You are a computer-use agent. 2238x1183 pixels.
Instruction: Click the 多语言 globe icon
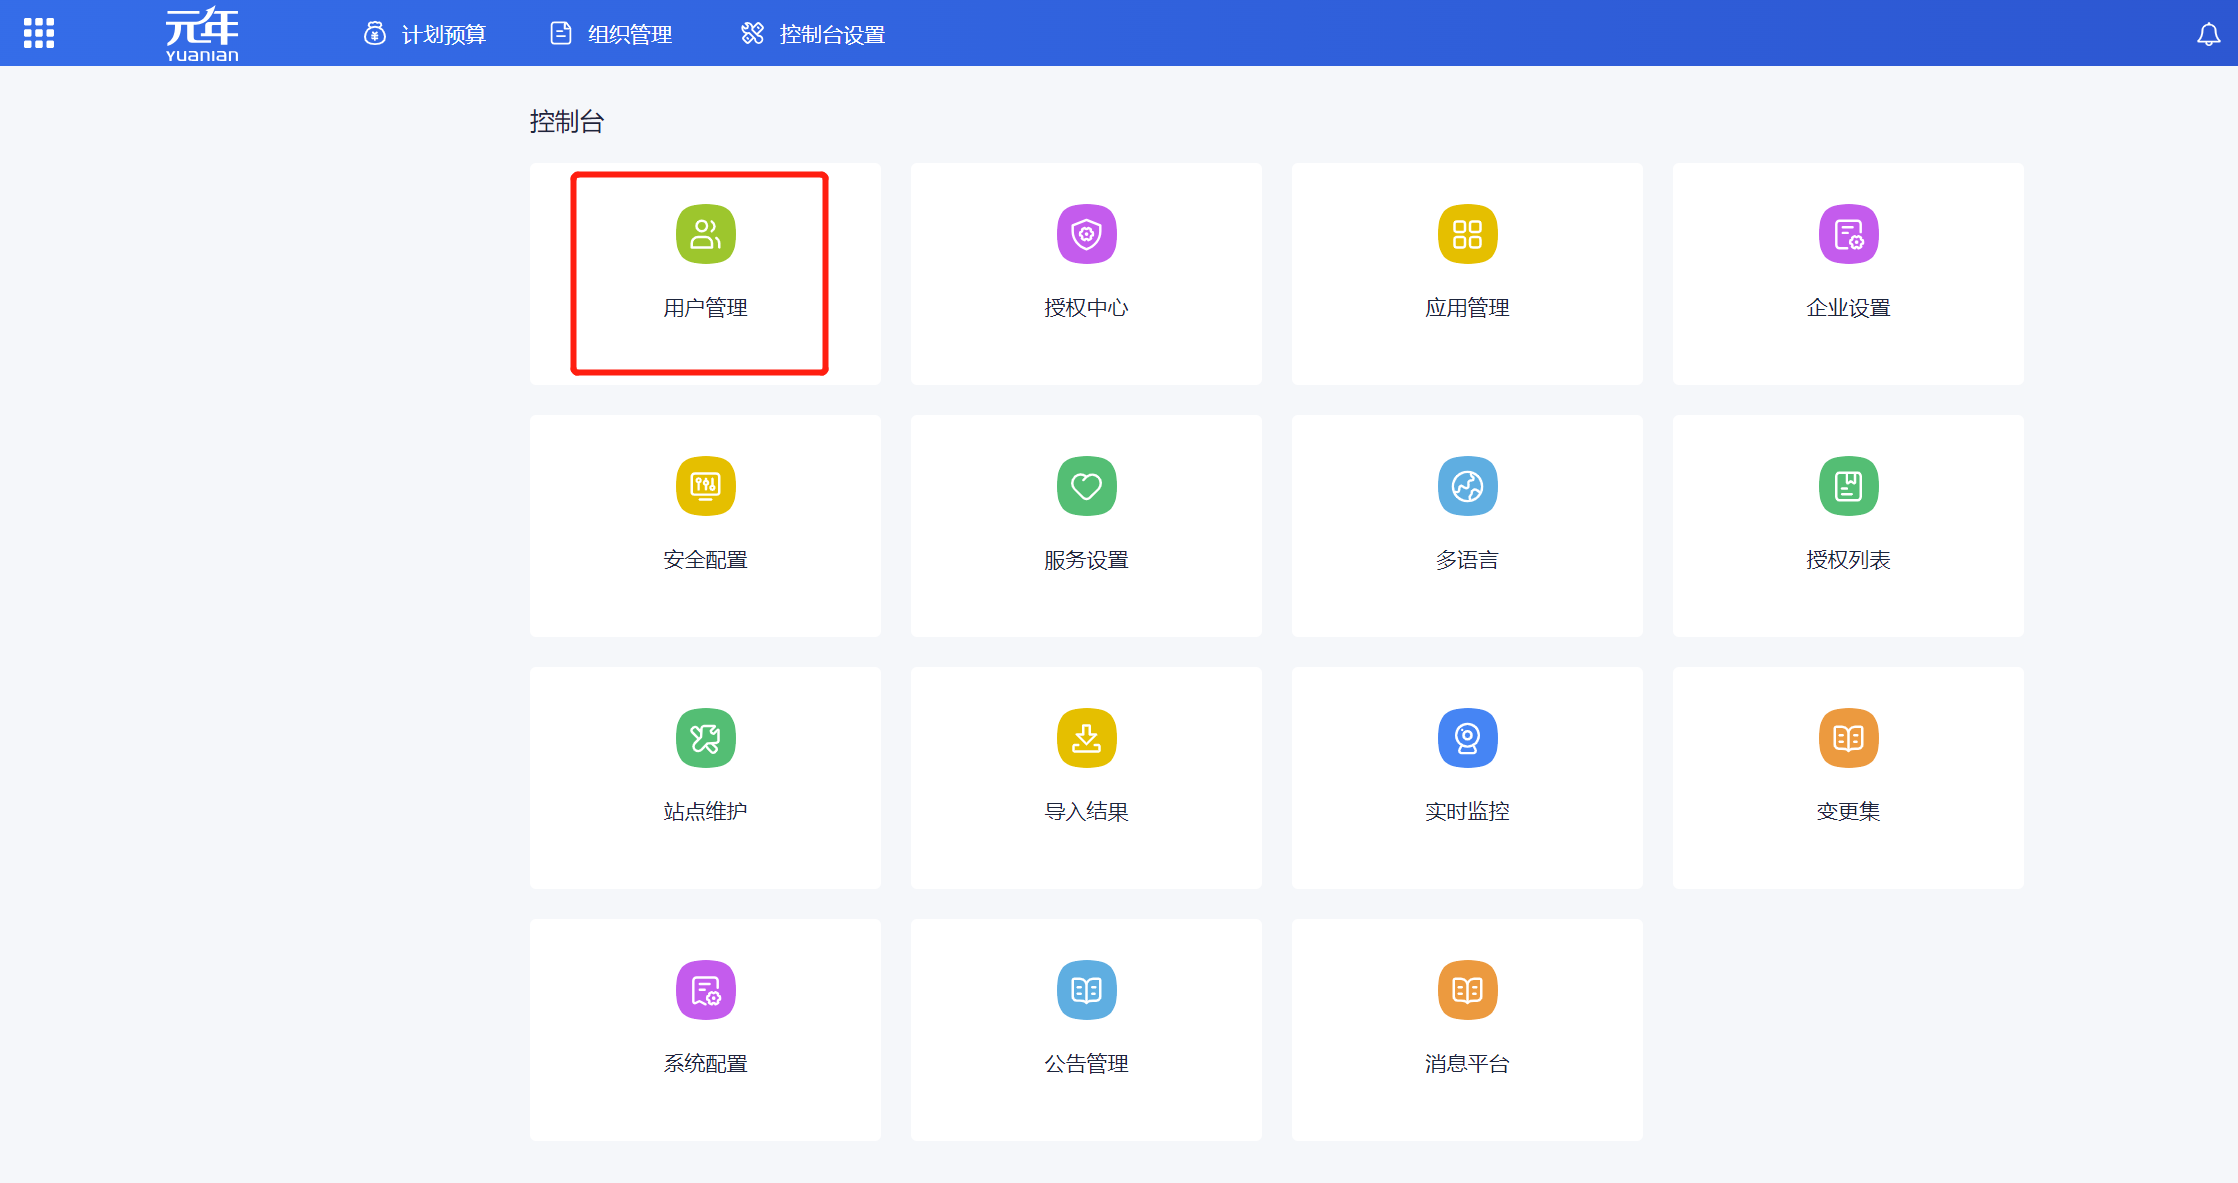(1467, 487)
